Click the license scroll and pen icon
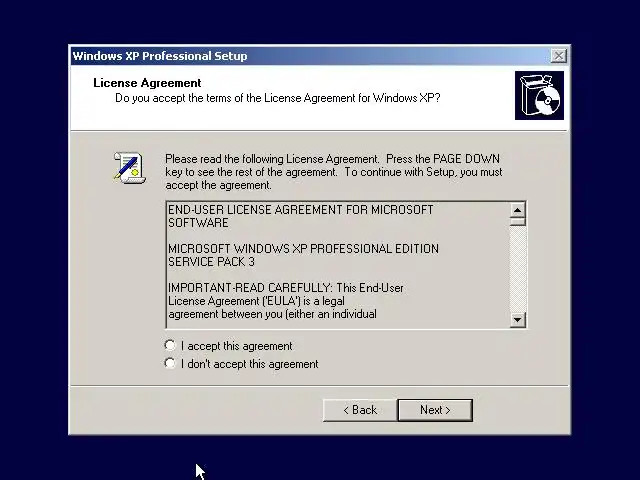This screenshot has height=480, width=640. click(x=129, y=167)
